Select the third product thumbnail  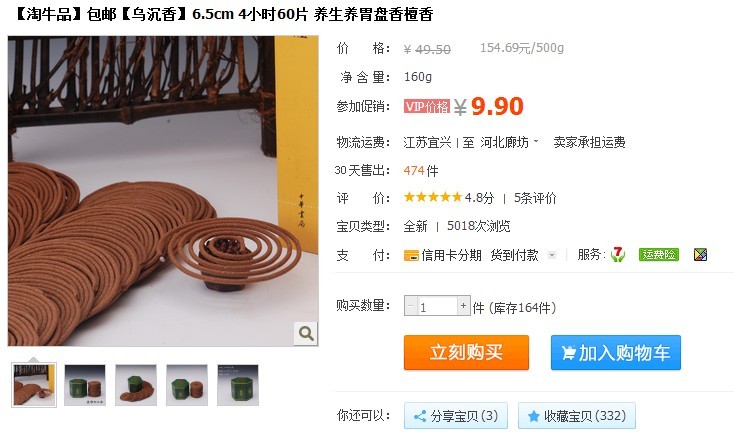pos(136,385)
